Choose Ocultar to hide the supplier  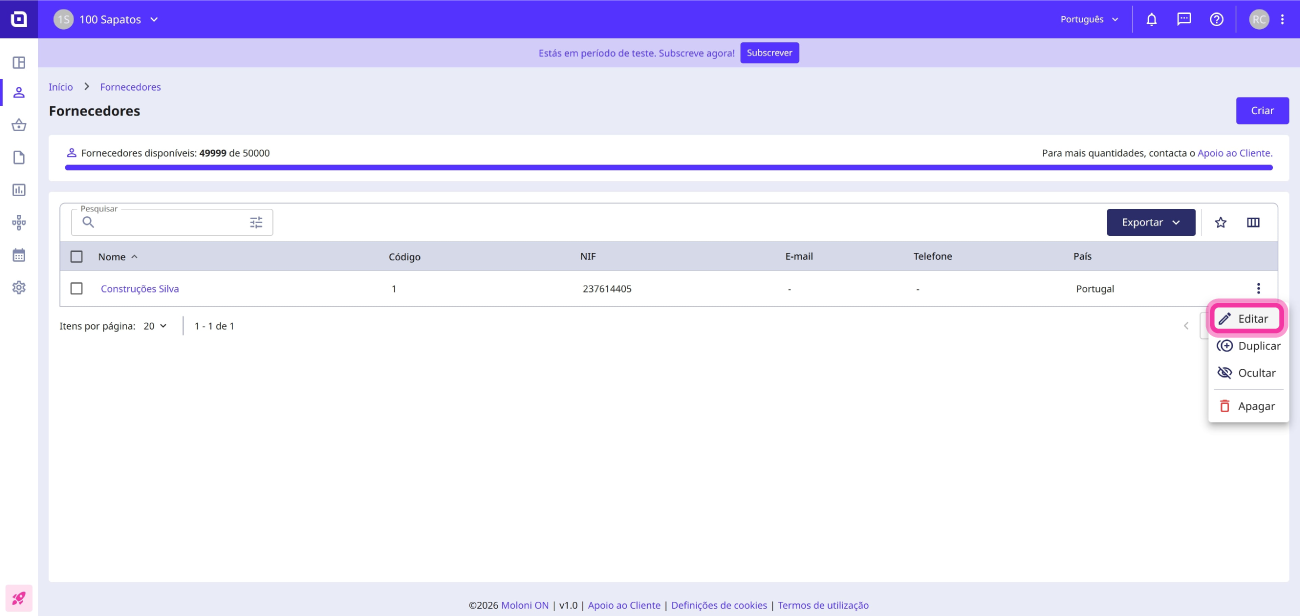(x=1248, y=373)
